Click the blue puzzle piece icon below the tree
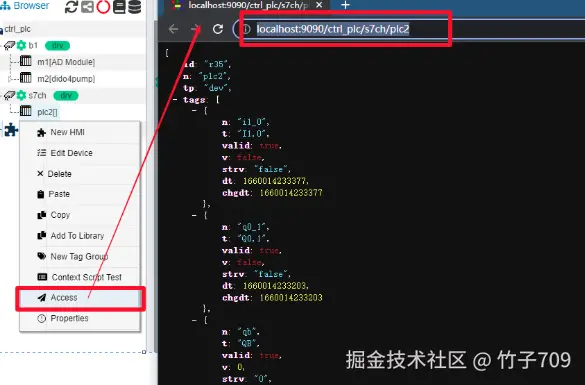 click(x=11, y=129)
